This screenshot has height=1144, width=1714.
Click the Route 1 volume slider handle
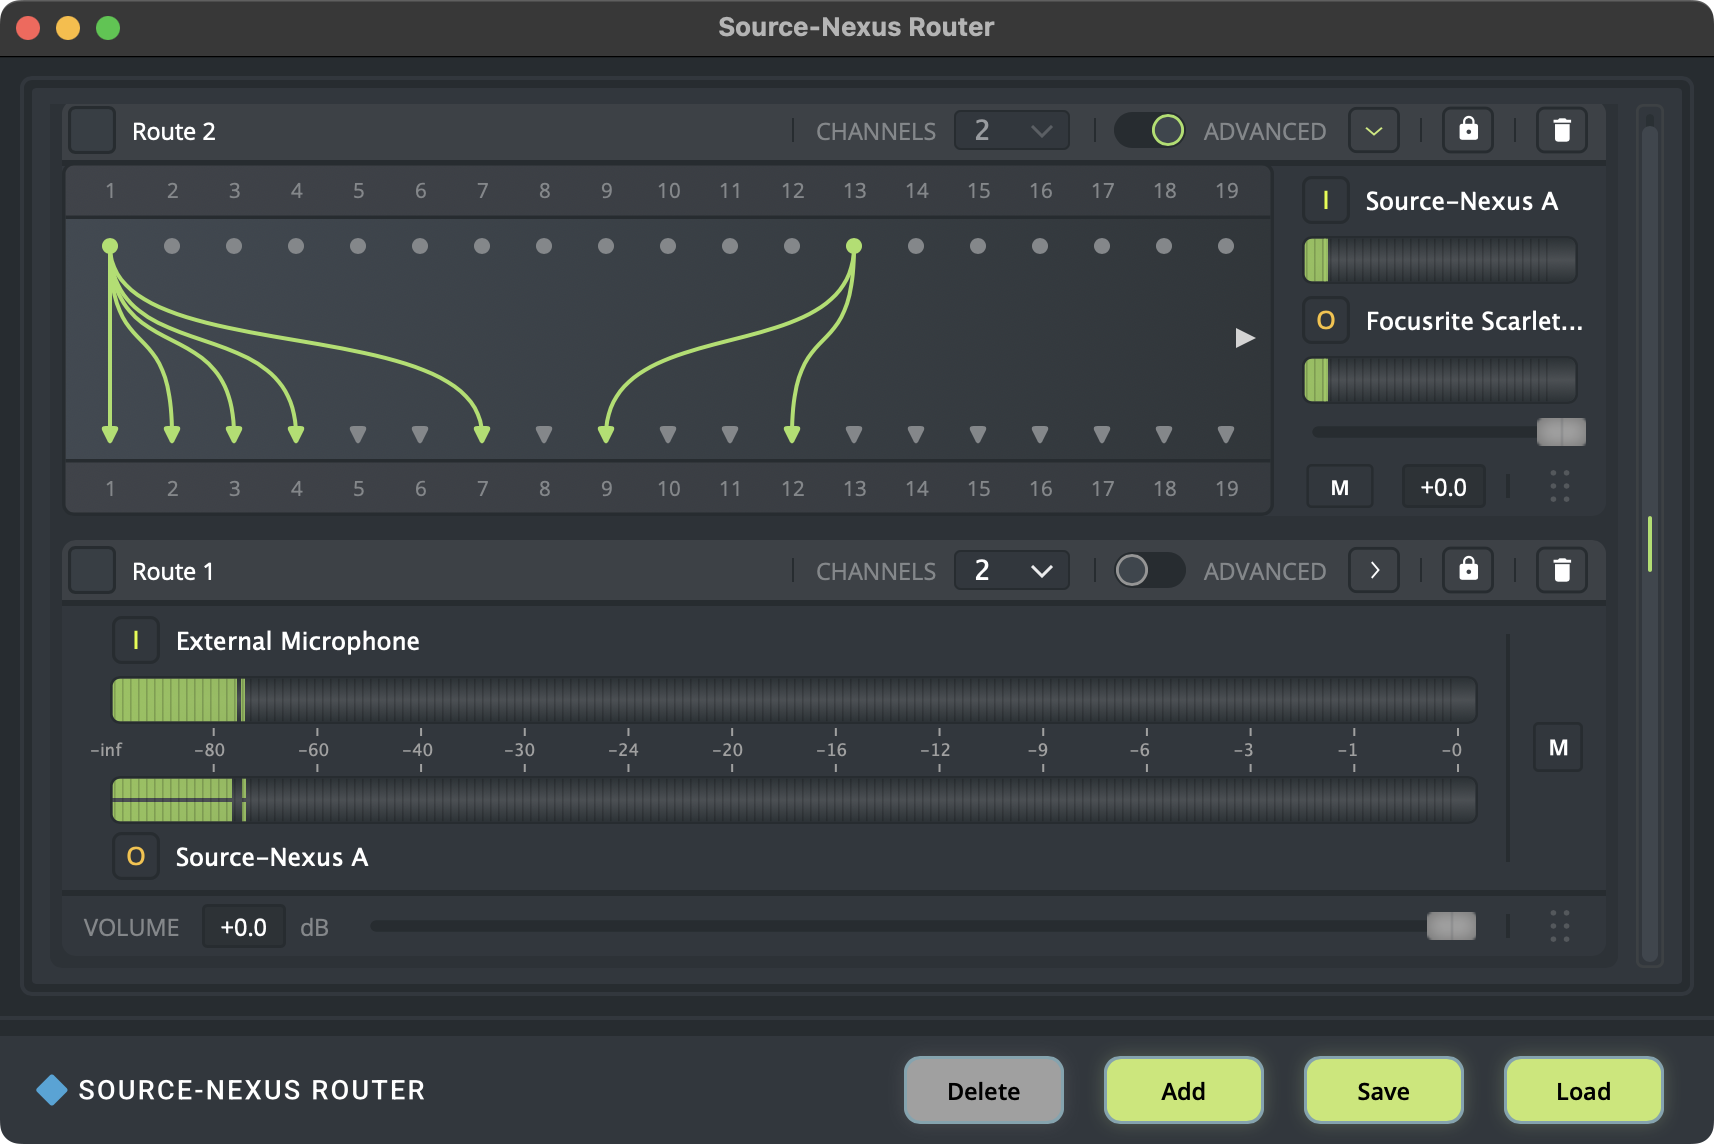pos(1451,927)
